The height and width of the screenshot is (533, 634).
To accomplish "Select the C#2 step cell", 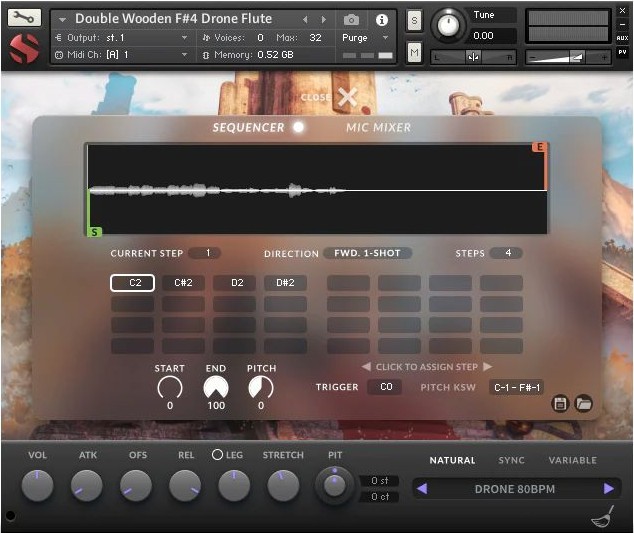I will click(183, 283).
